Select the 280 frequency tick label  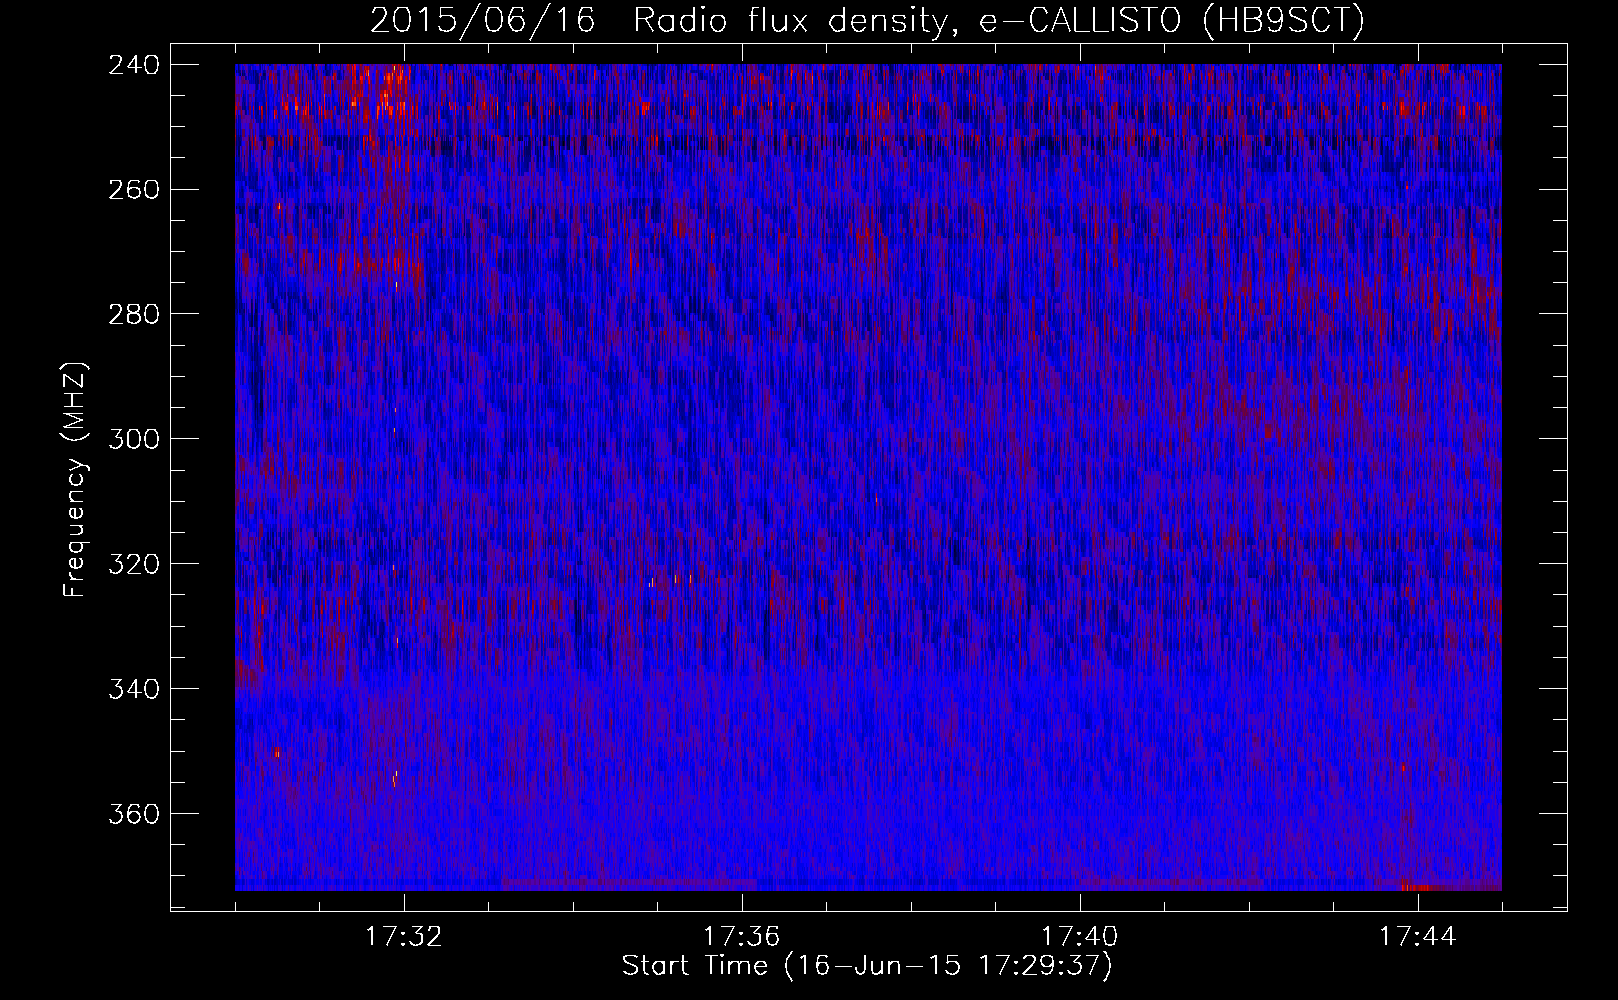pos(134,314)
